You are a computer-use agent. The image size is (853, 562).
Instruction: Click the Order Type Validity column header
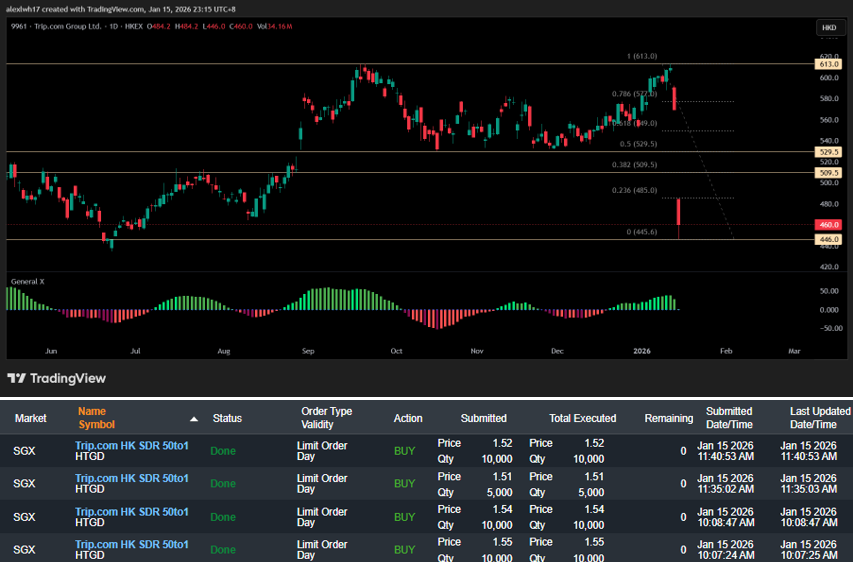tap(326, 418)
